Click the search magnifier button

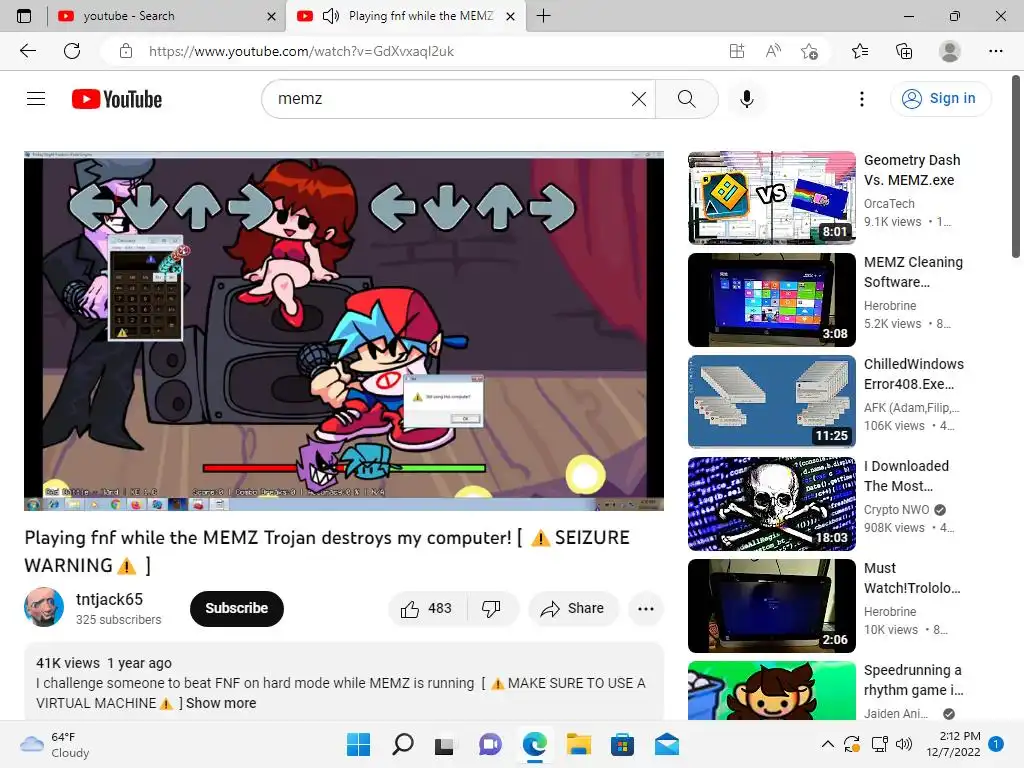[x=686, y=99]
